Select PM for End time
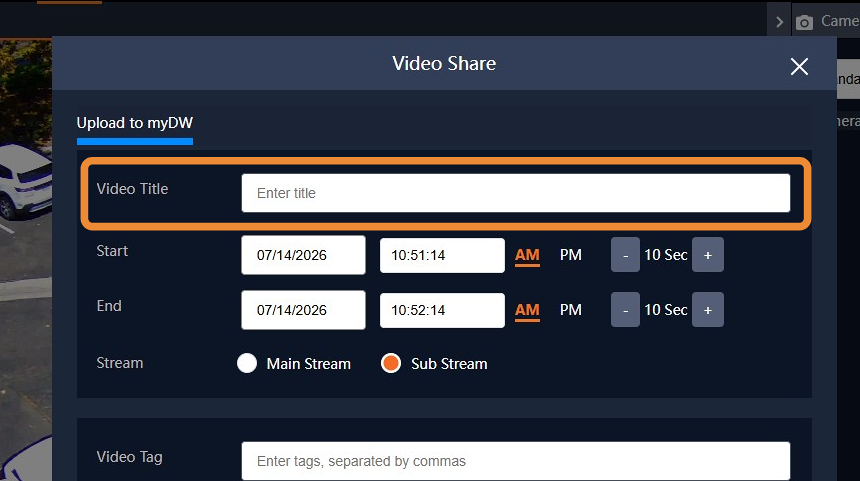 tap(570, 310)
